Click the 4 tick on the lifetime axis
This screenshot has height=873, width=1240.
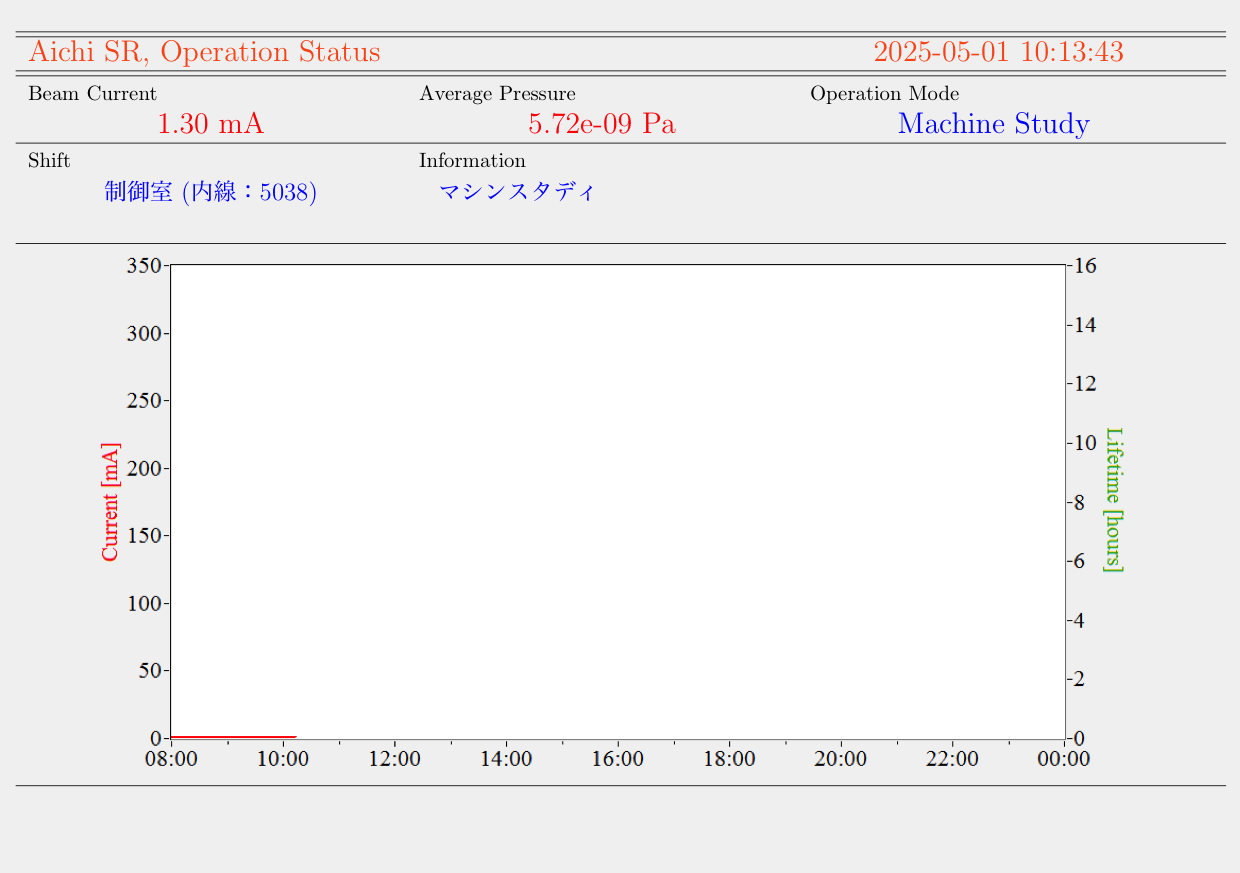tap(1080, 620)
